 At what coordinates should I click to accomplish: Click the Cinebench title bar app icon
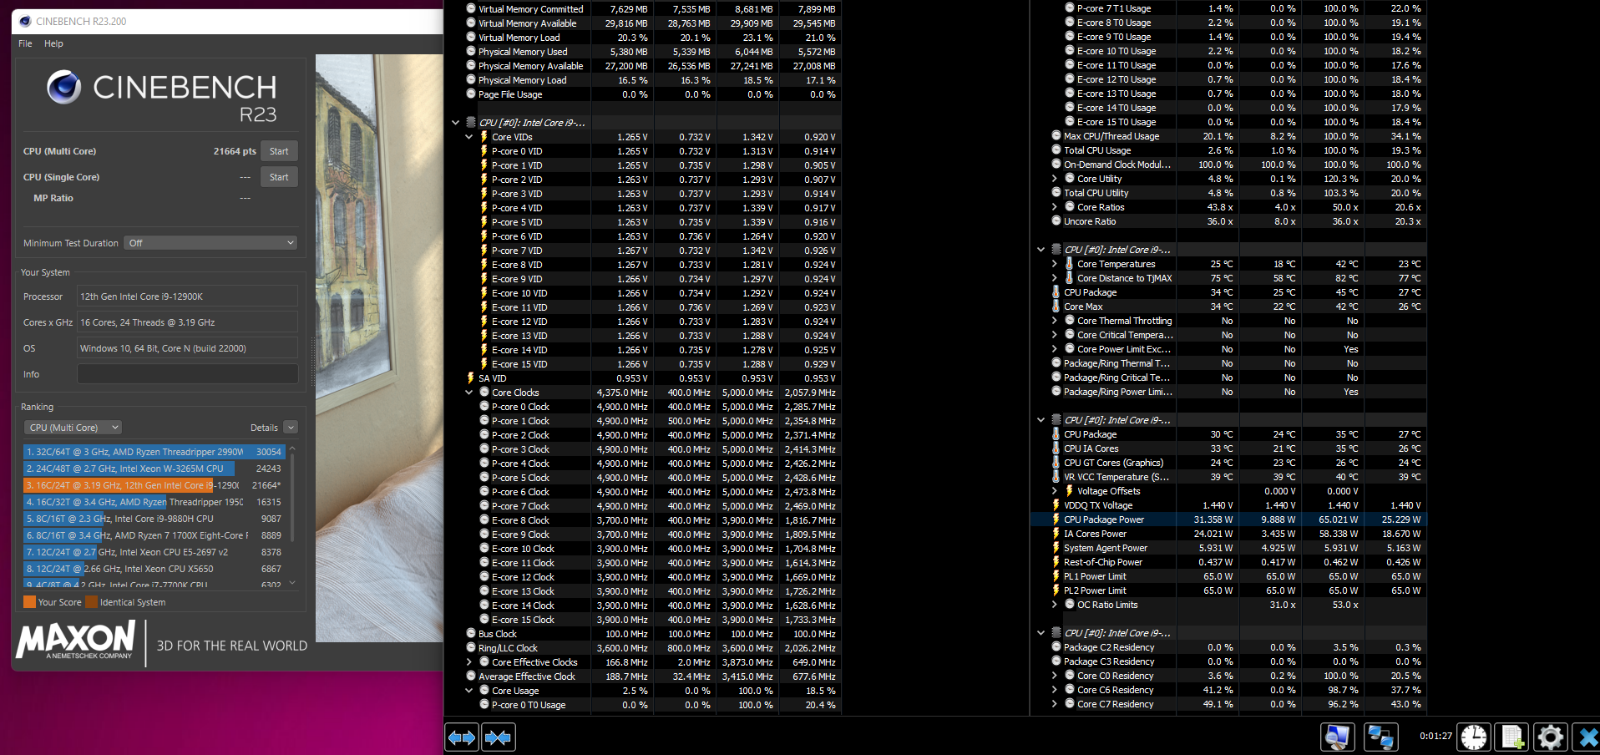coord(24,21)
